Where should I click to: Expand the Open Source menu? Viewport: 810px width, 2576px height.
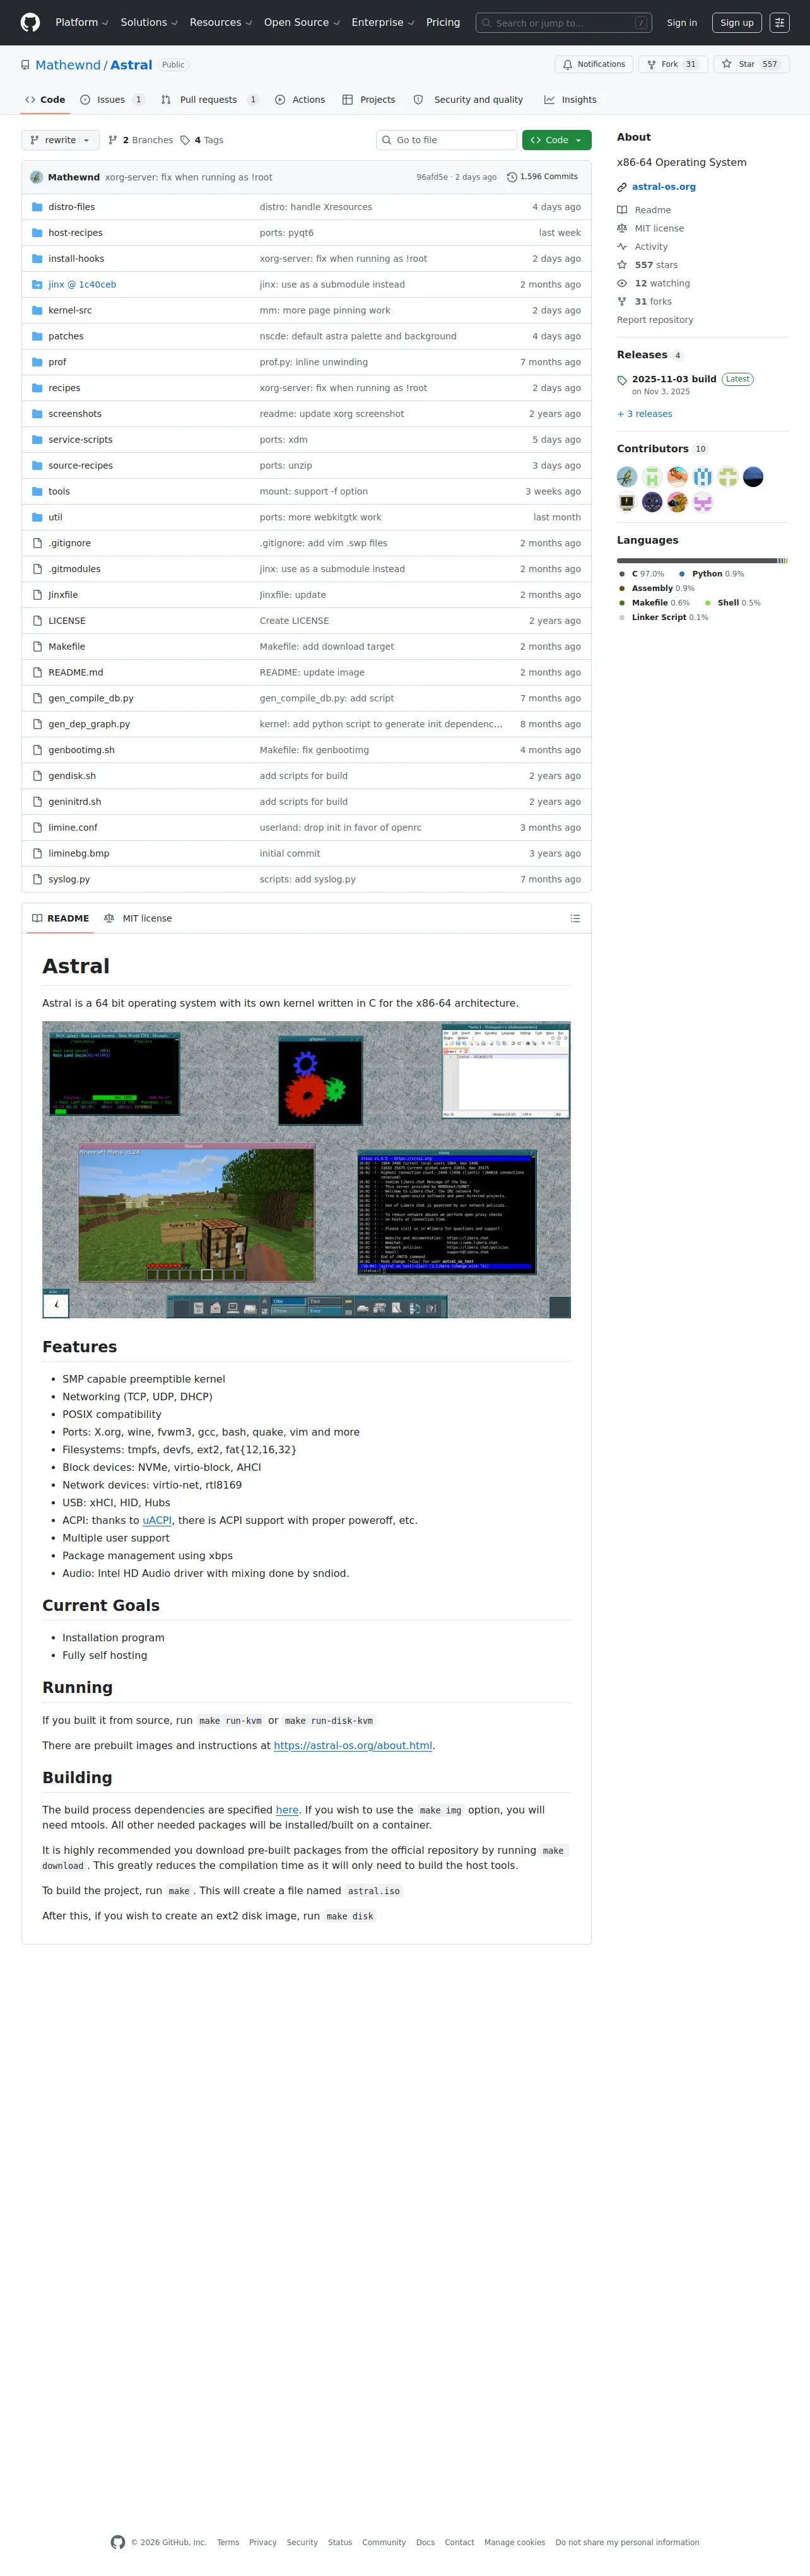click(x=301, y=22)
